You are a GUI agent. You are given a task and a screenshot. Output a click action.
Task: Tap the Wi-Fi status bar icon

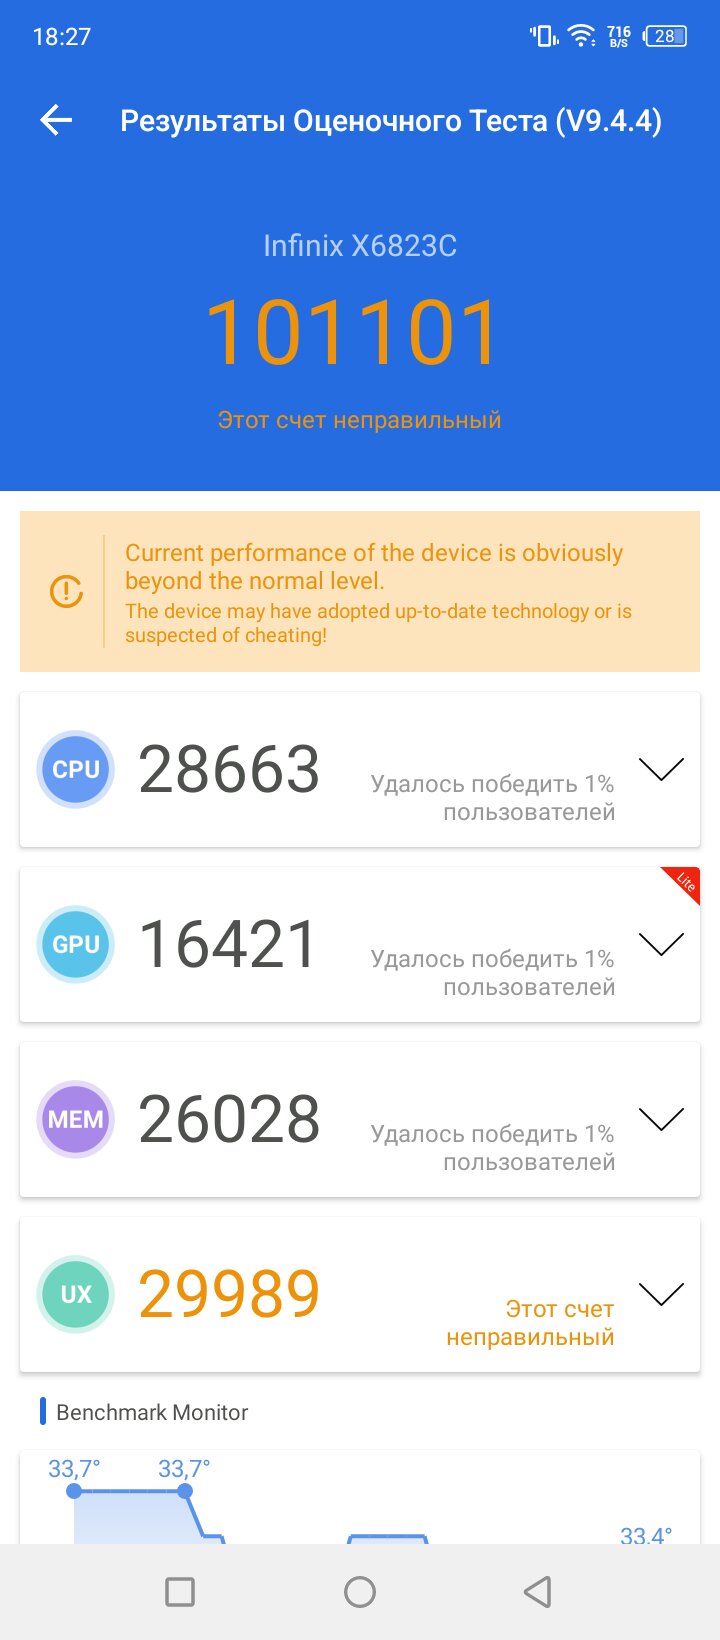pos(581,36)
